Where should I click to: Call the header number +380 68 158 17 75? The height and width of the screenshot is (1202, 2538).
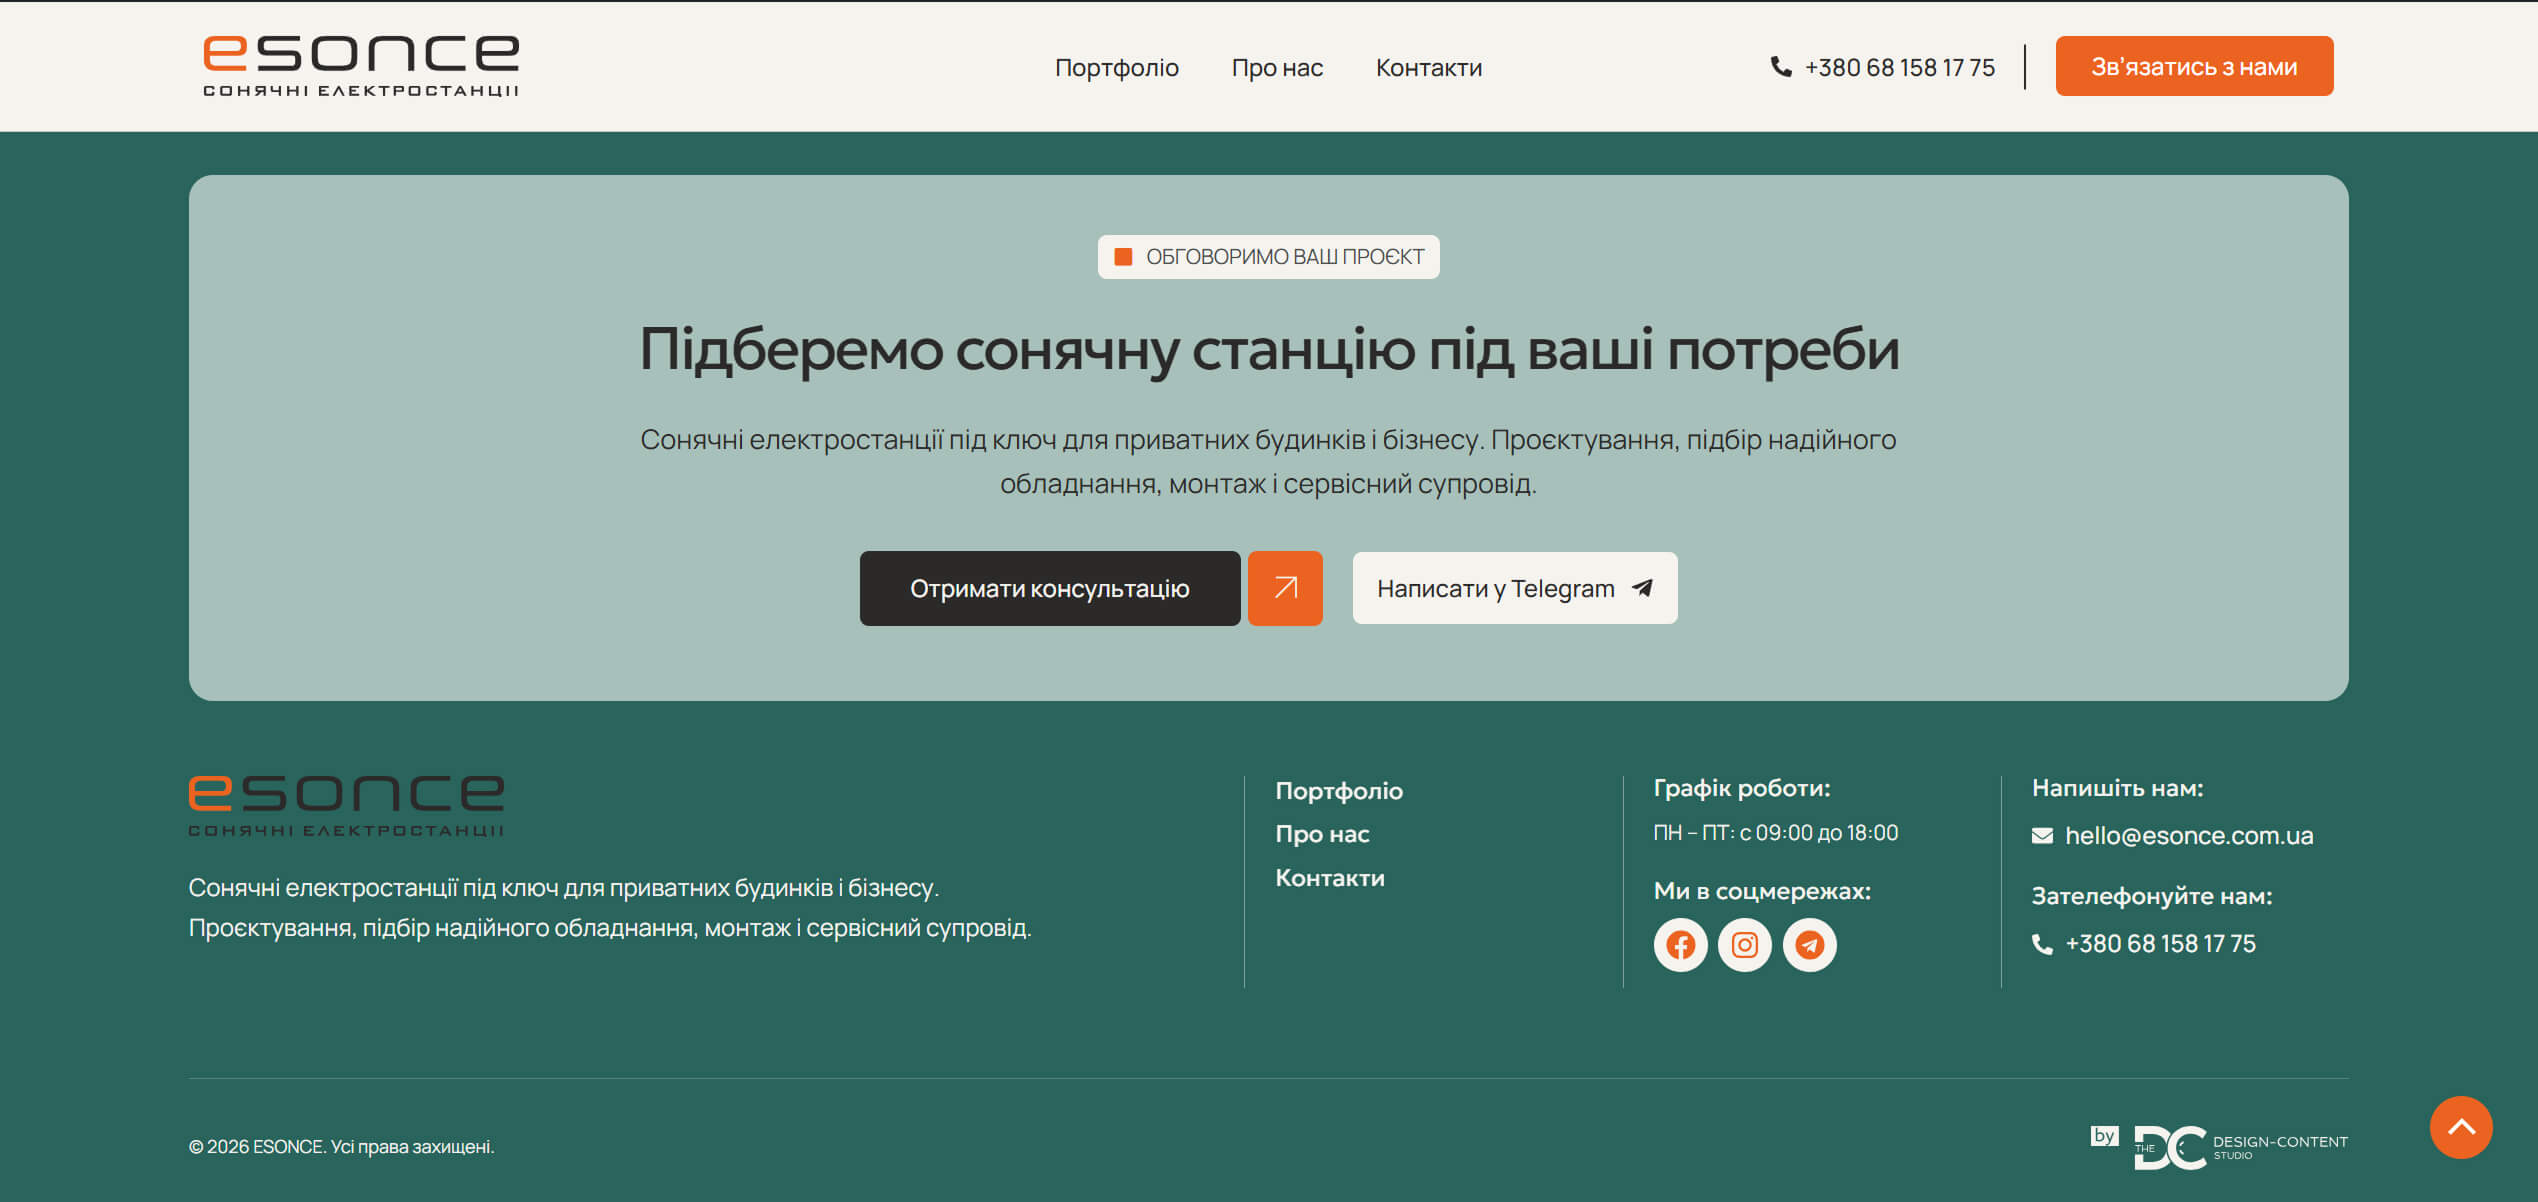point(1899,67)
